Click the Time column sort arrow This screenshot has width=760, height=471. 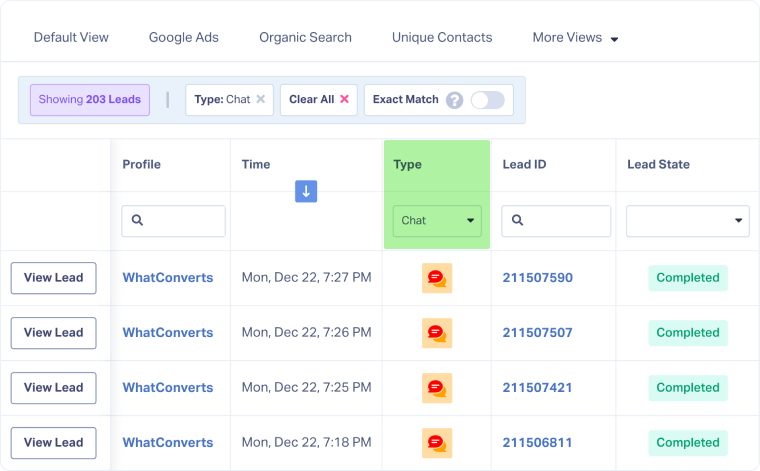[x=306, y=191]
